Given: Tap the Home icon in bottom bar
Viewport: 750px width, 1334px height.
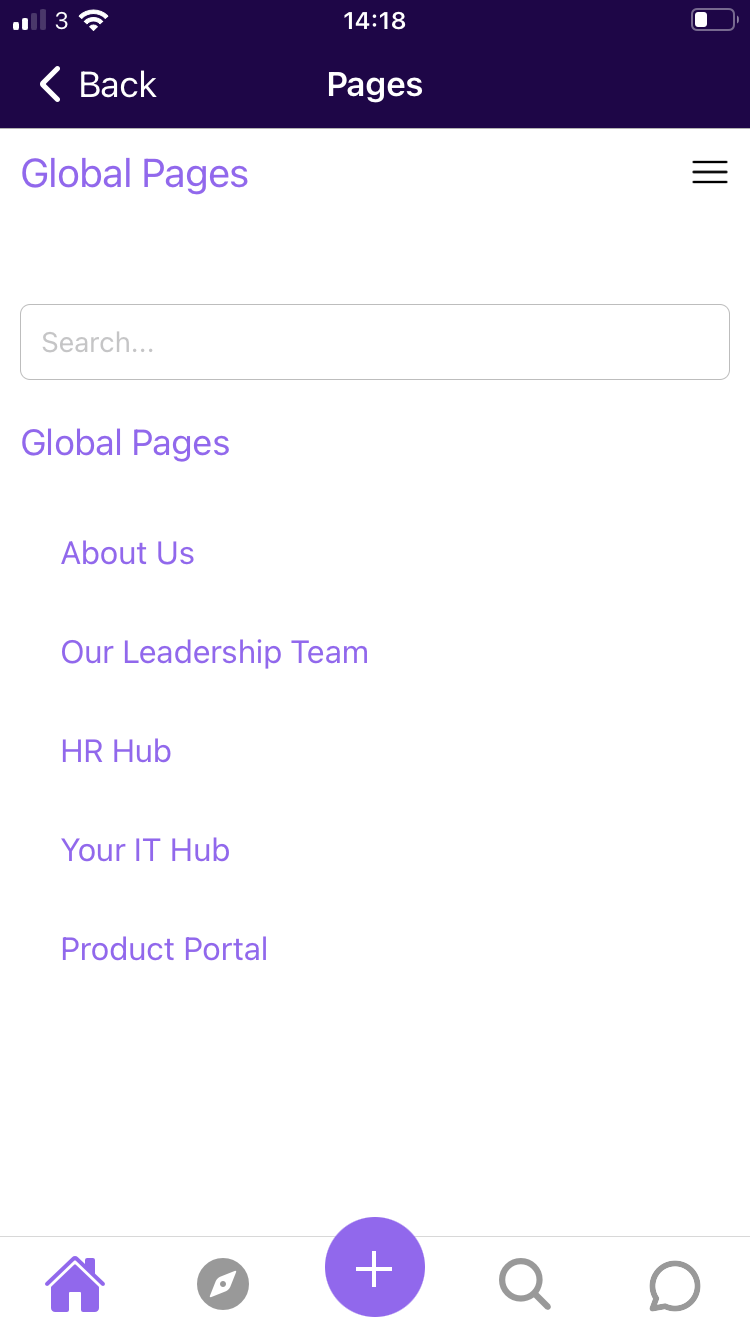Looking at the screenshot, I should point(75,1284).
